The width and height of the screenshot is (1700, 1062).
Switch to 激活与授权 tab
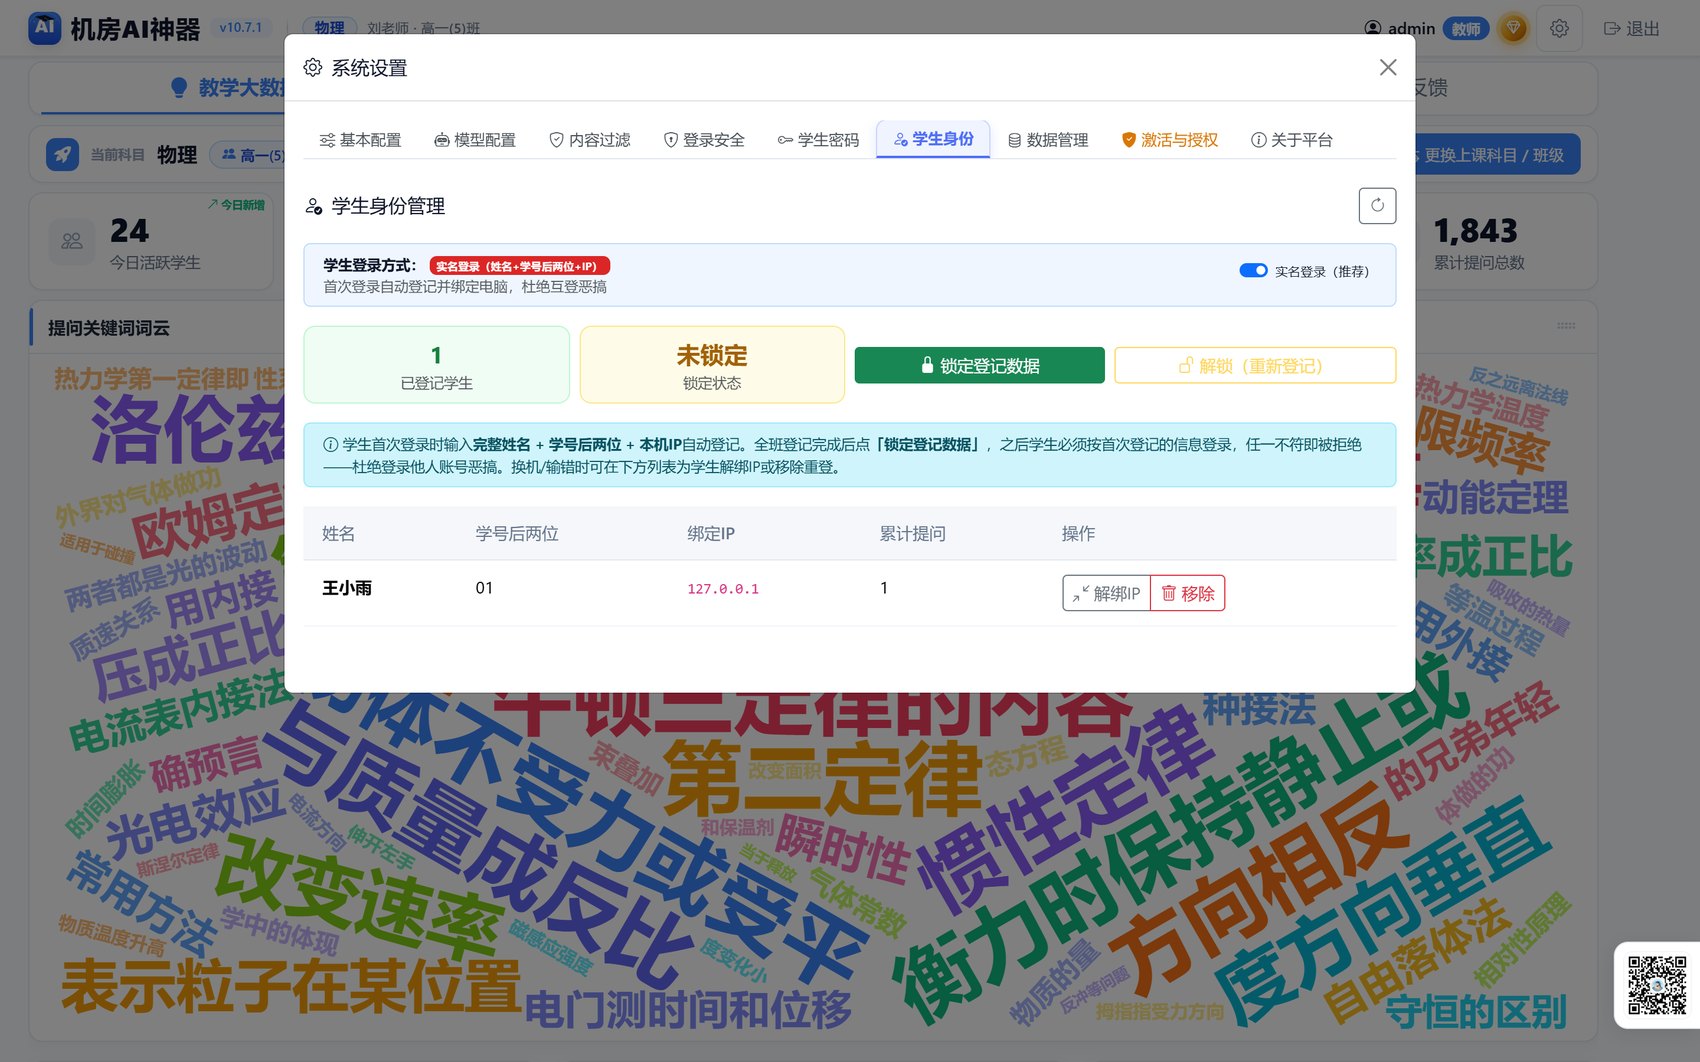1170,140
